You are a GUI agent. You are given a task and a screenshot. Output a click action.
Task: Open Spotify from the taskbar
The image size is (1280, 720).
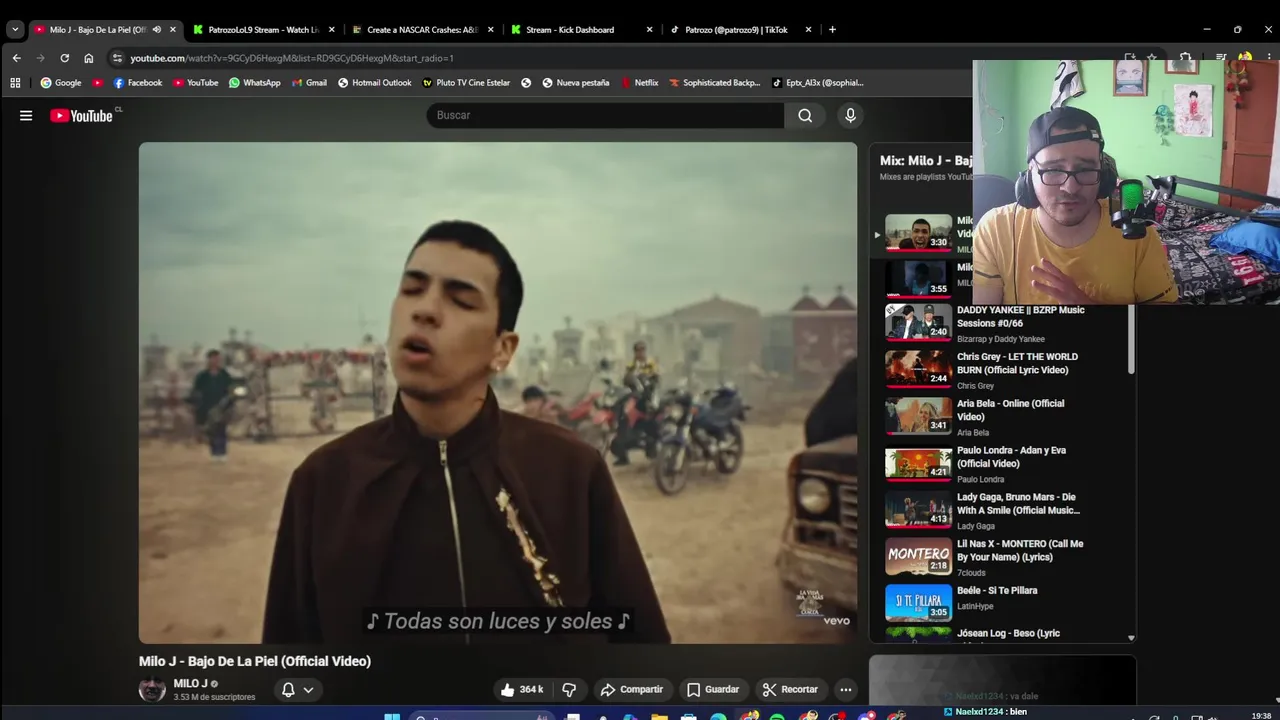click(x=777, y=716)
